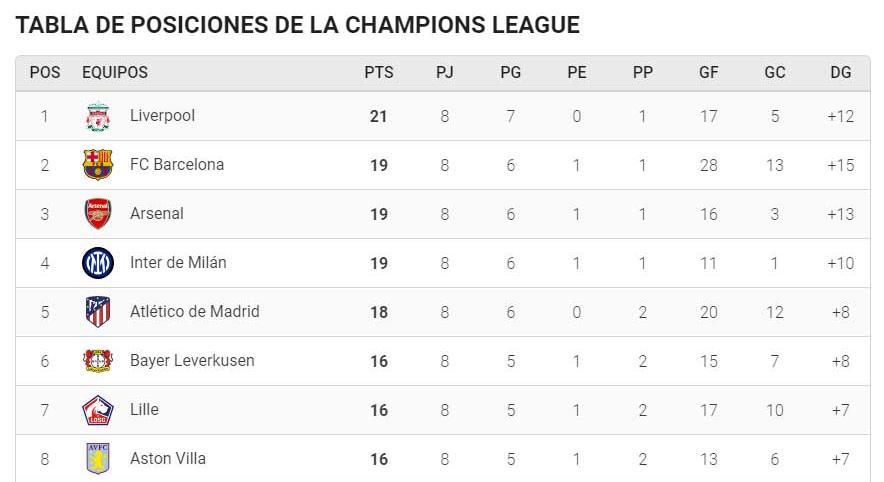Click the FC Barcelona crest
The width and height of the screenshot is (884, 482).
pyautogui.click(x=98, y=165)
